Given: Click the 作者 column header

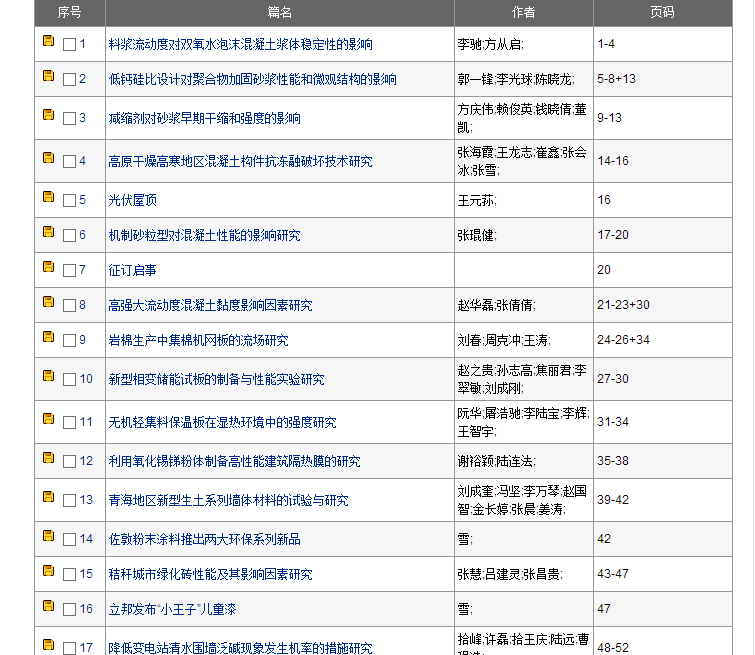Looking at the screenshot, I should [523, 12].
